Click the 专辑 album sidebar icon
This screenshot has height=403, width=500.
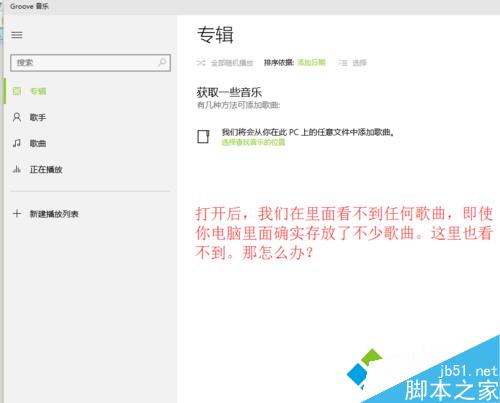[x=17, y=91]
